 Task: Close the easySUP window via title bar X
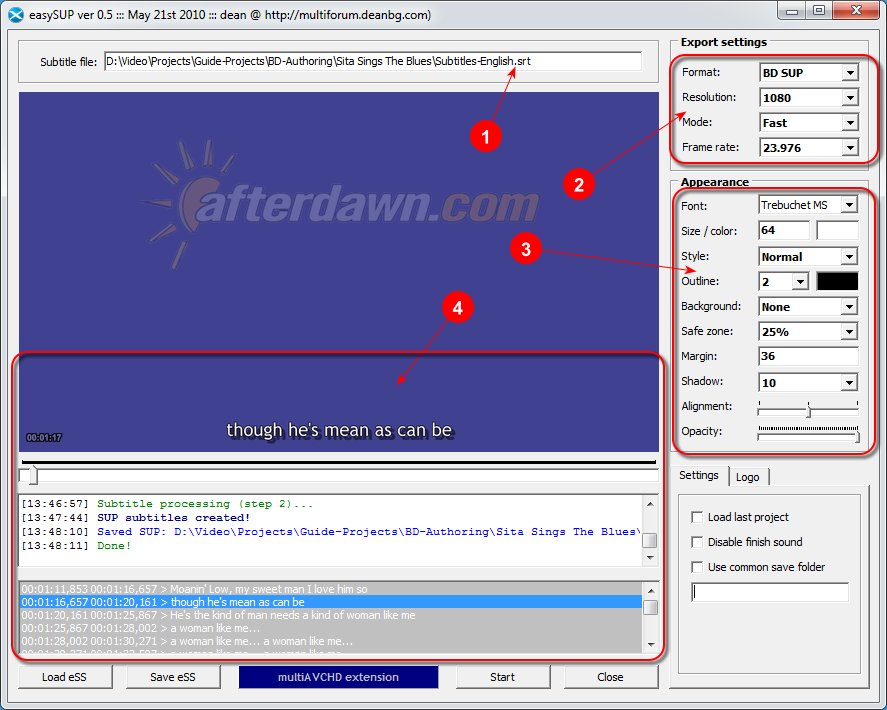coord(856,11)
